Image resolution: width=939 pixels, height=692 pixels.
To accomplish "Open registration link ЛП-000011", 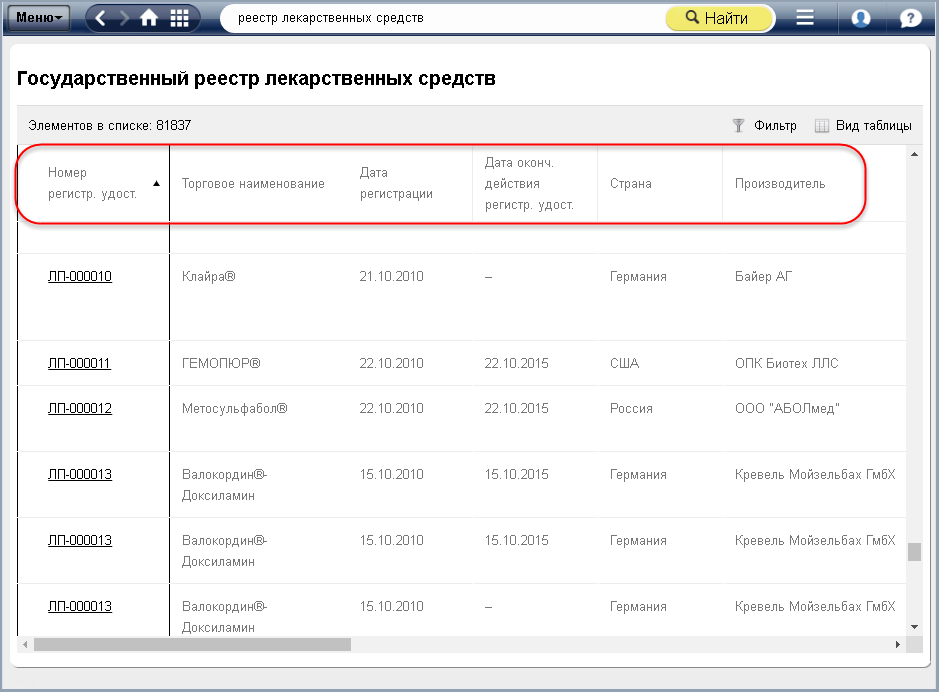I will click(79, 363).
